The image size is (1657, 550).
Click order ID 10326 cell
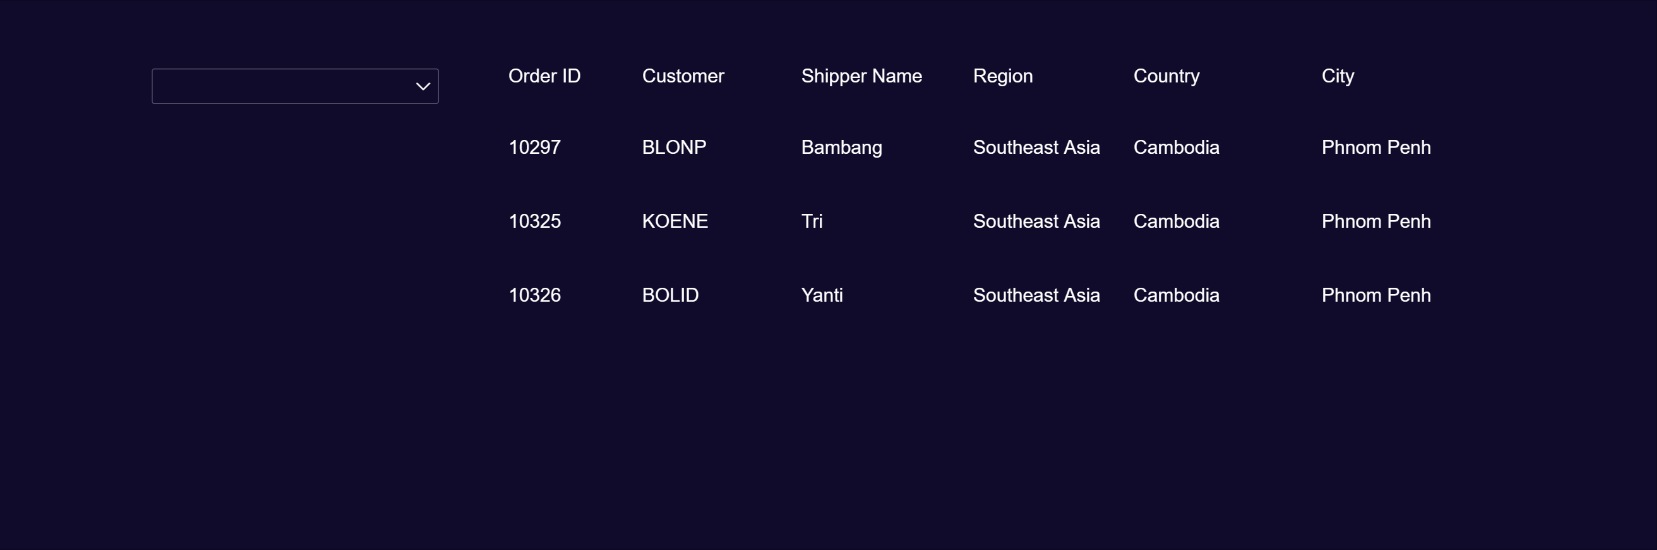click(x=534, y=296)
